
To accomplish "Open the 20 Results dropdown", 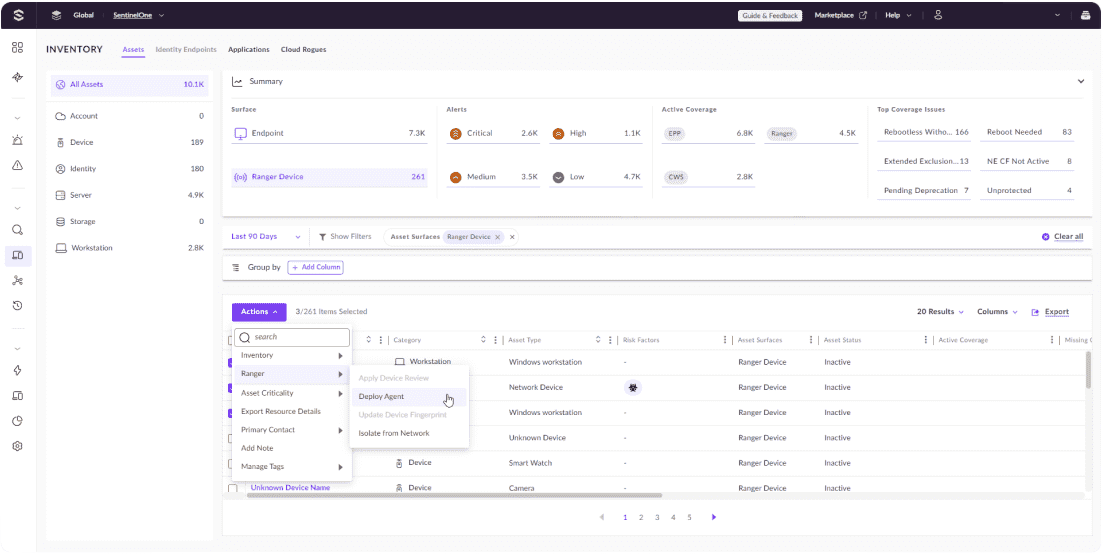I will click(x=941, y=312).
